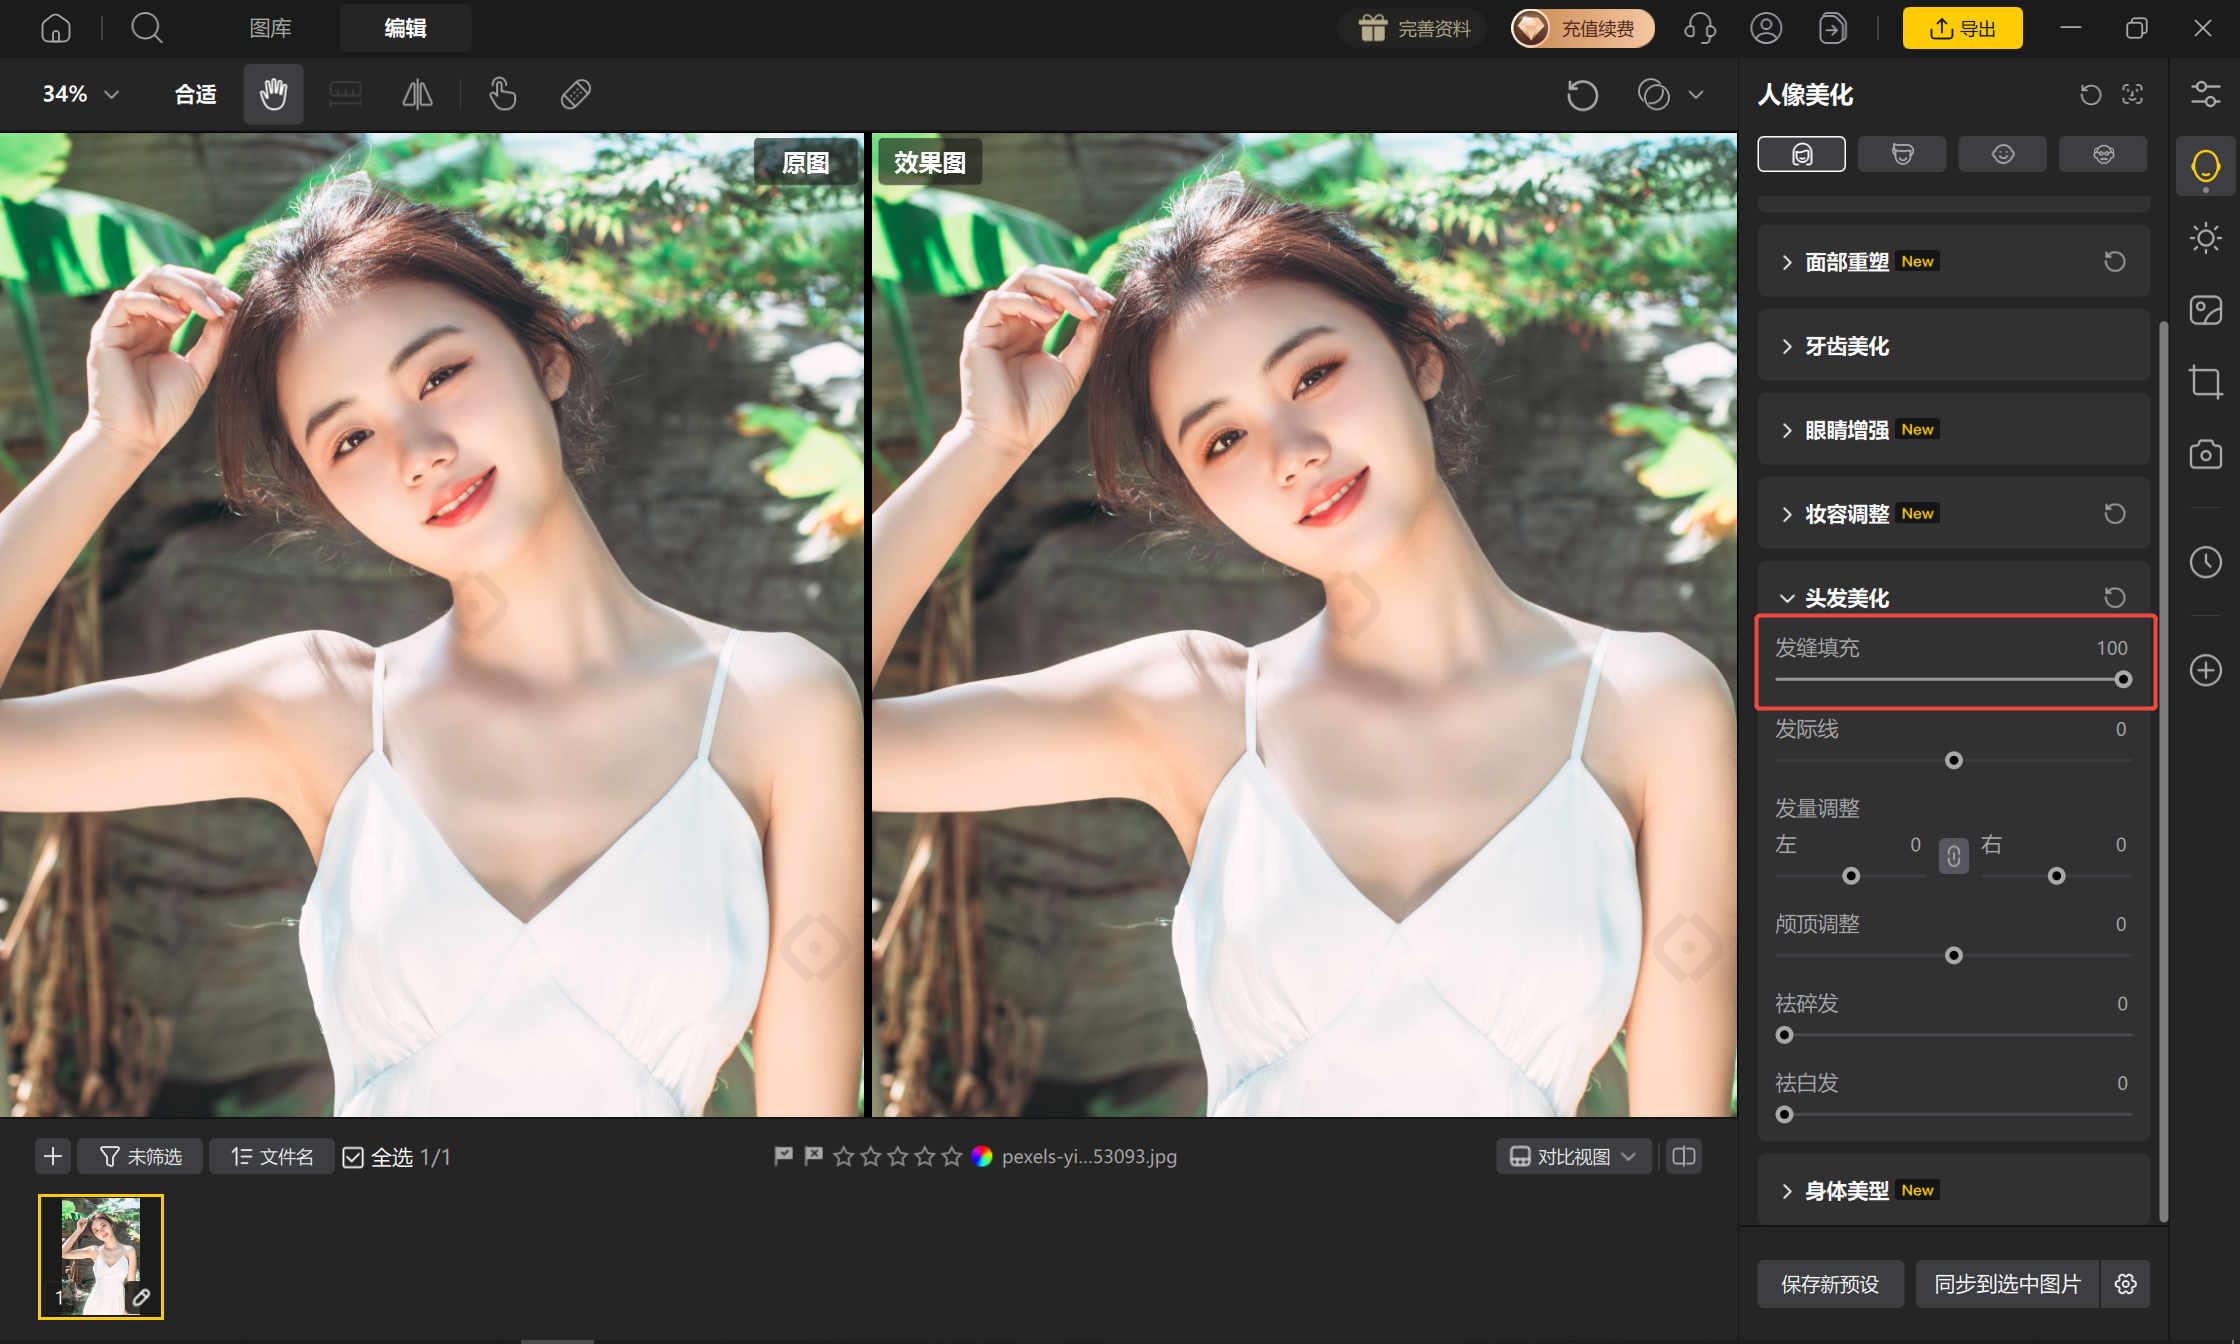Click 保存新预设 button

coord(1830,1284)
